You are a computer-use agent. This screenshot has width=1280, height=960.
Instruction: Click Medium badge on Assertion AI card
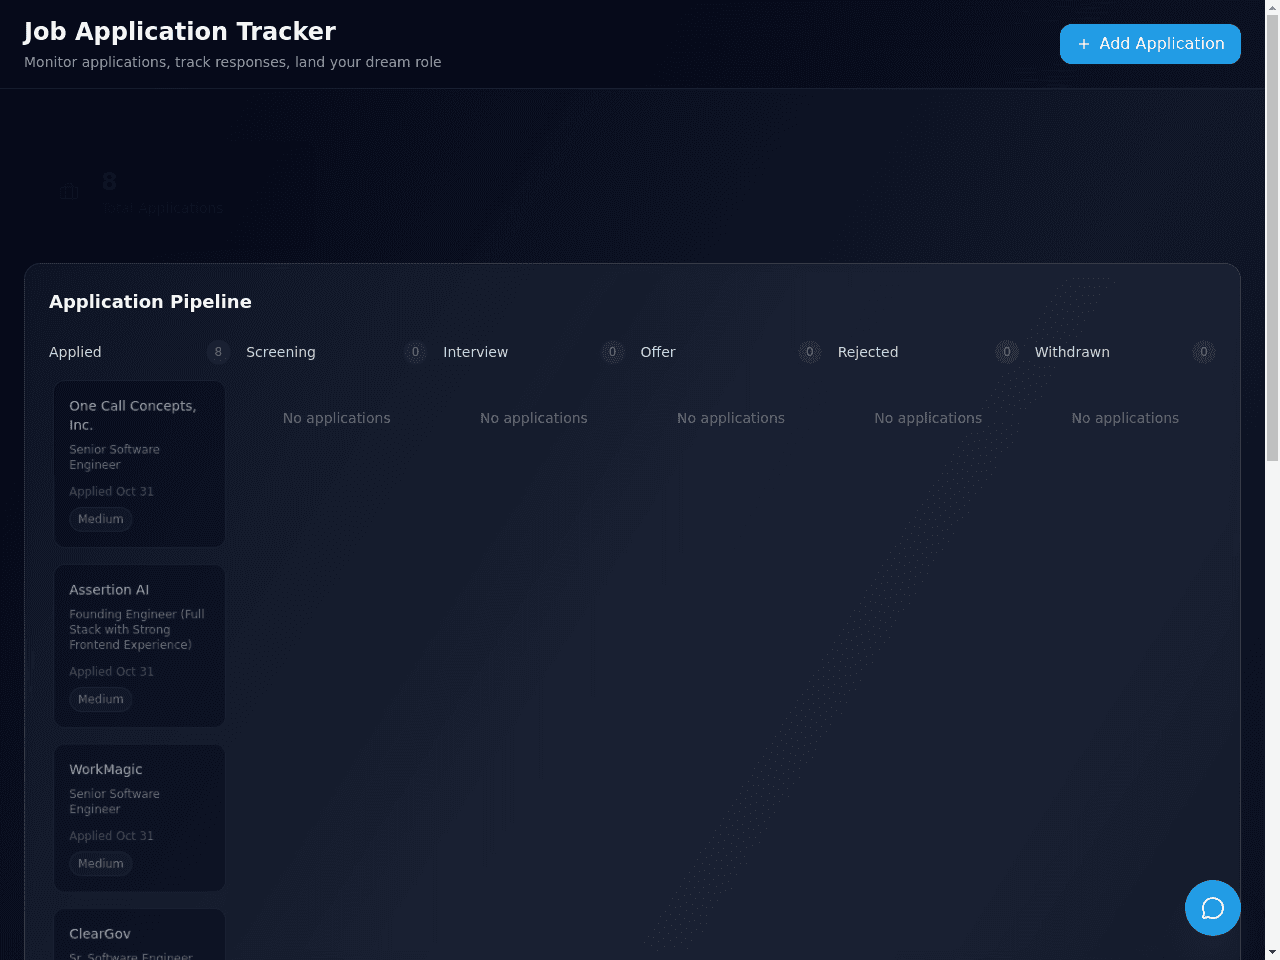[101, 699]
